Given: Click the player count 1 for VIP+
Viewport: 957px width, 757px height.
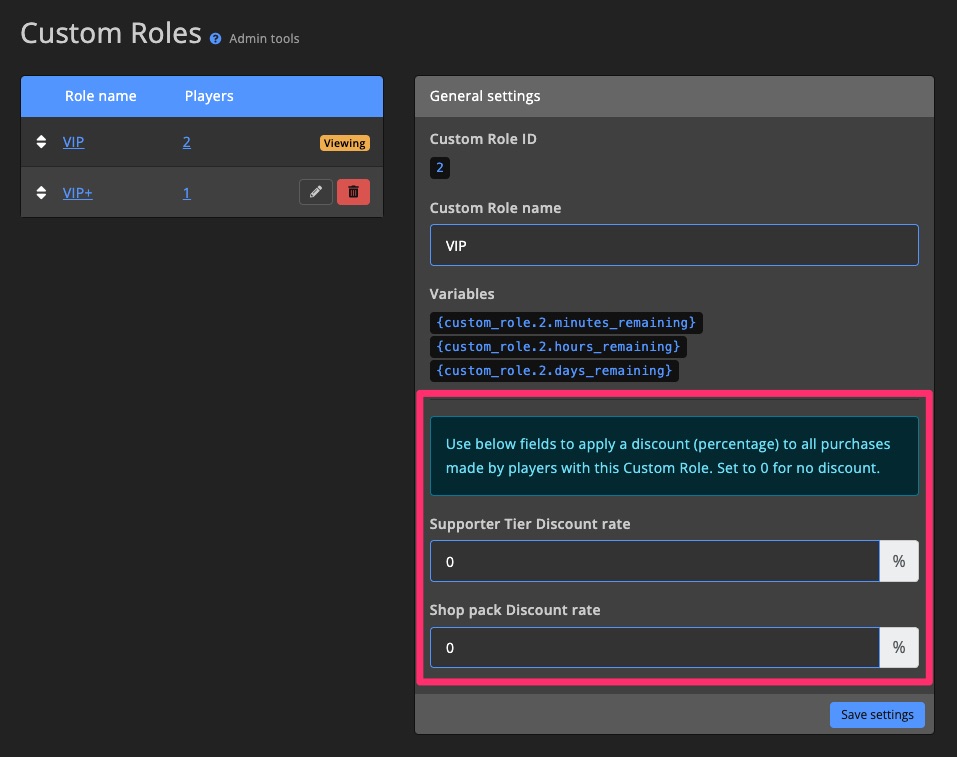Looking at the screenshot, I should pos(186,192).
